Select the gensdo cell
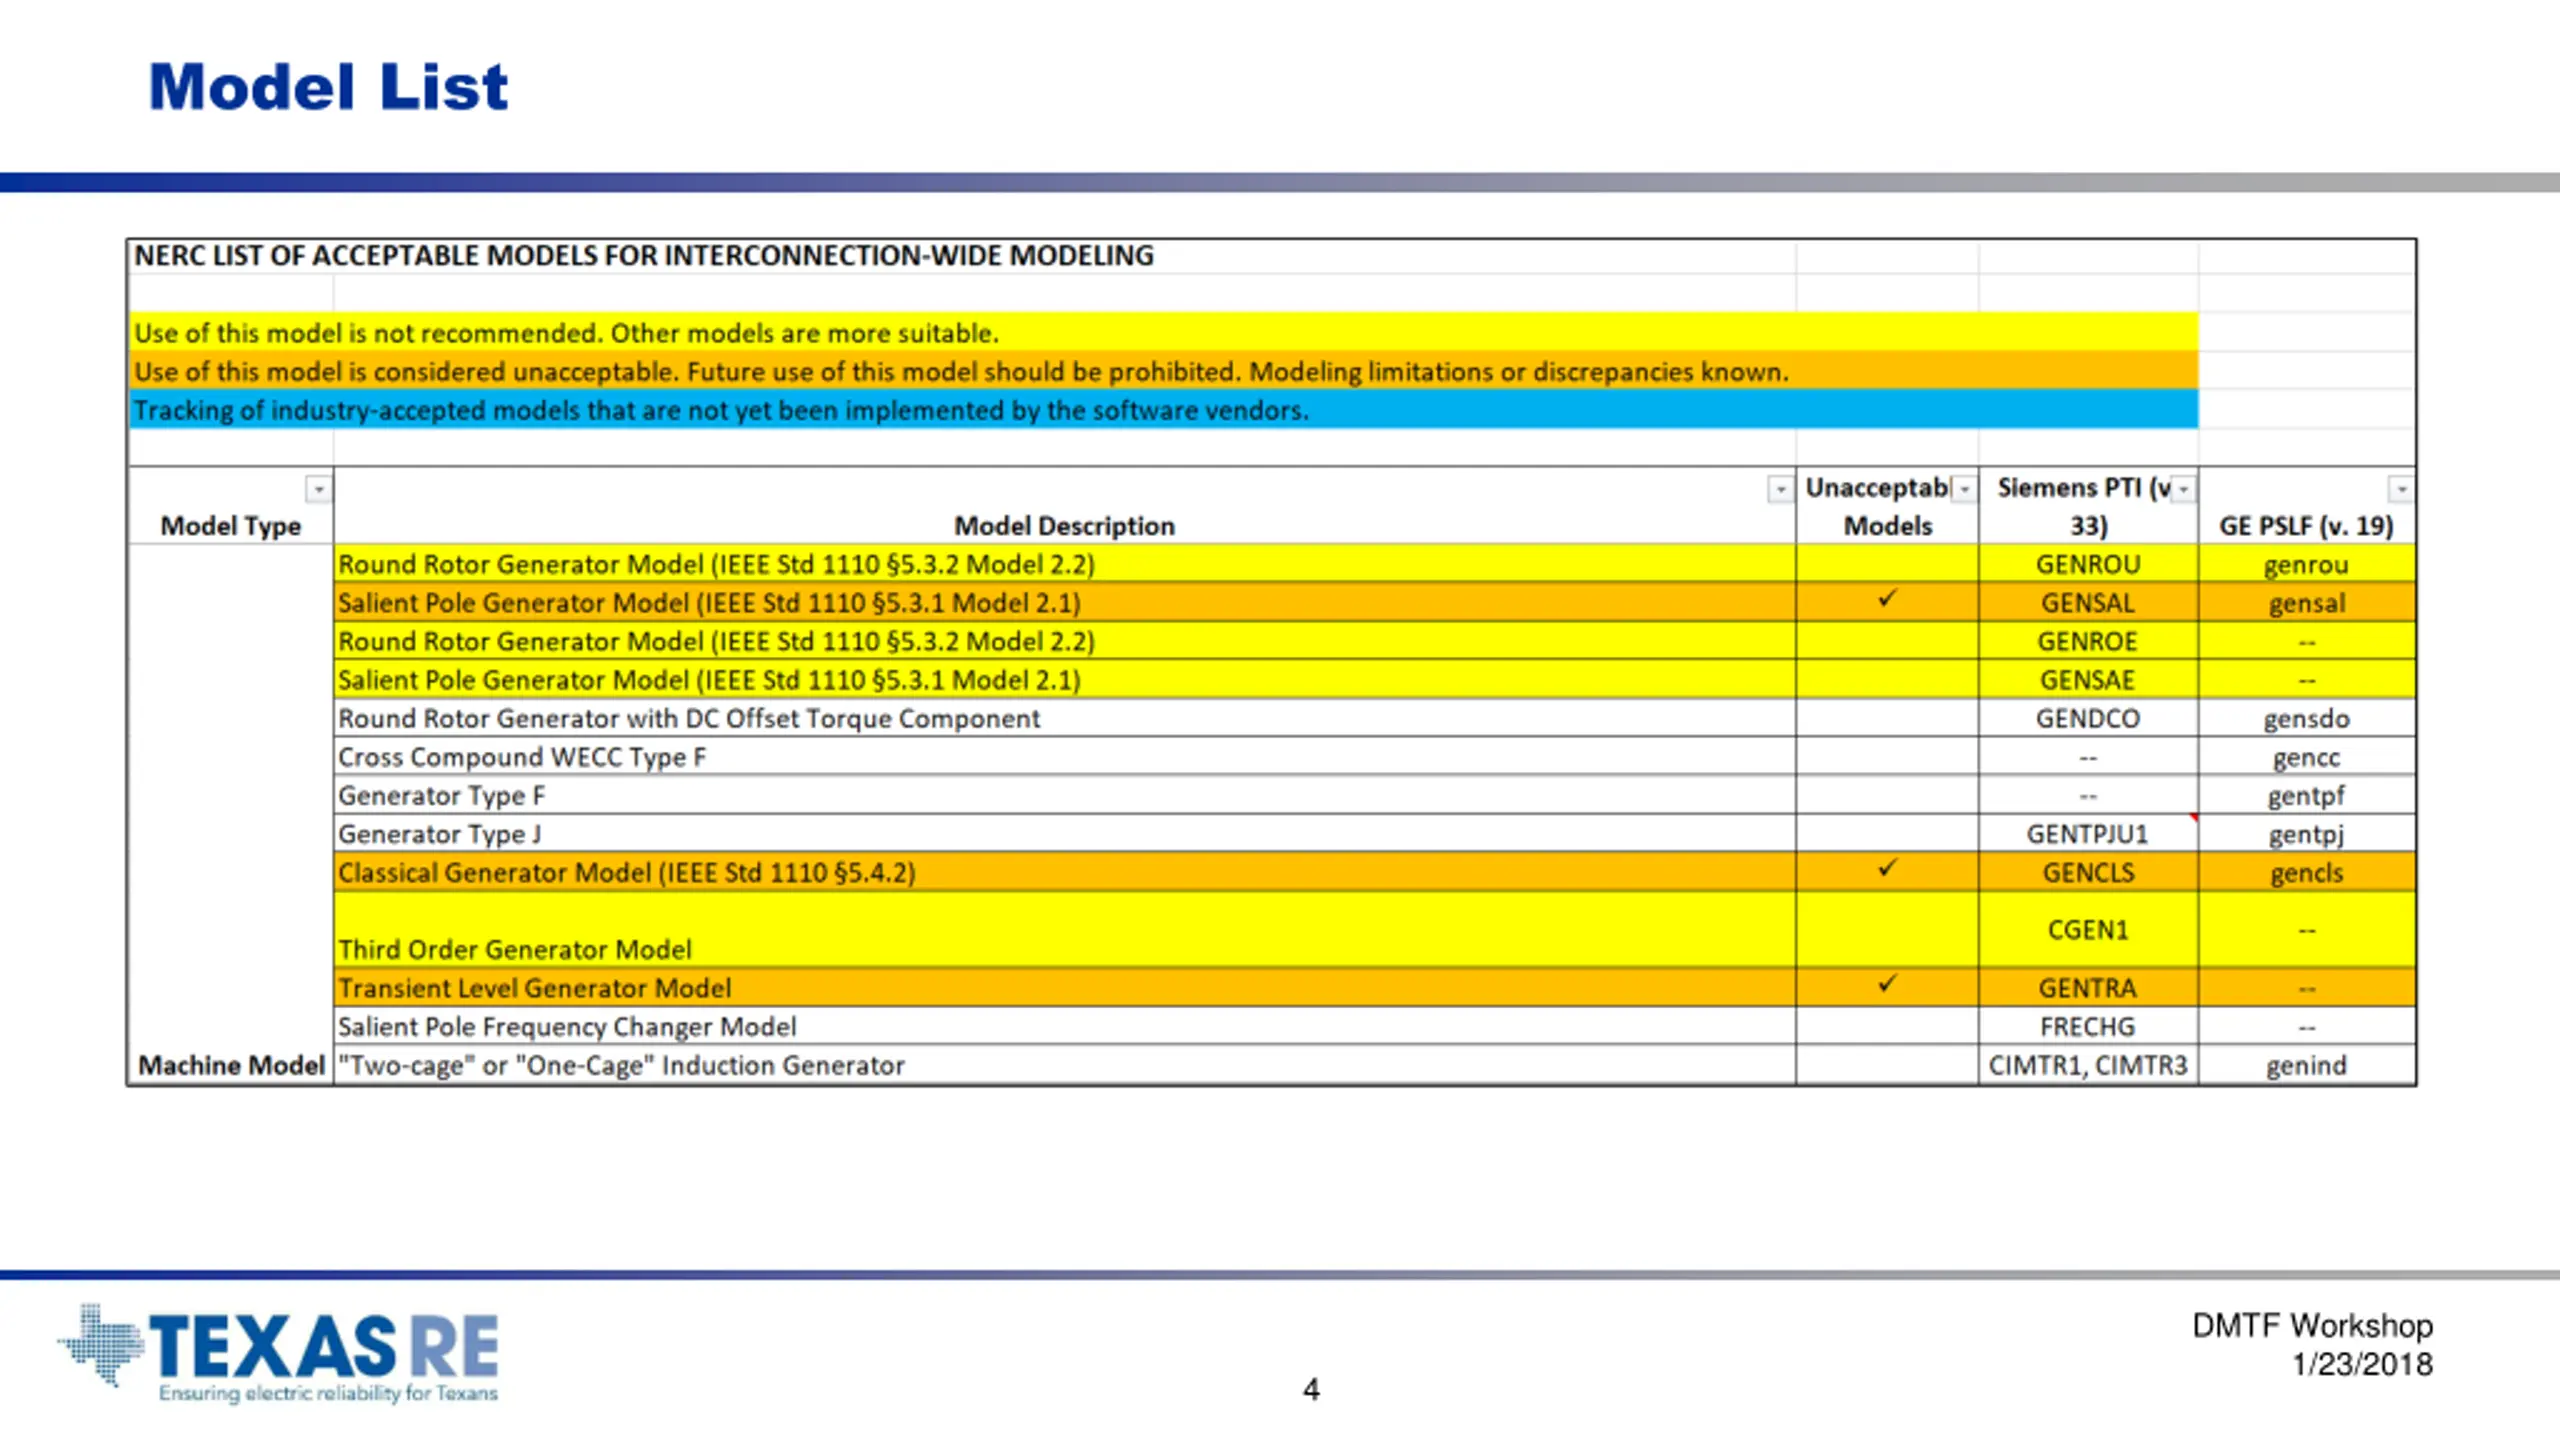The width and height of the screenshot is (2560, 1440). 2306,718
